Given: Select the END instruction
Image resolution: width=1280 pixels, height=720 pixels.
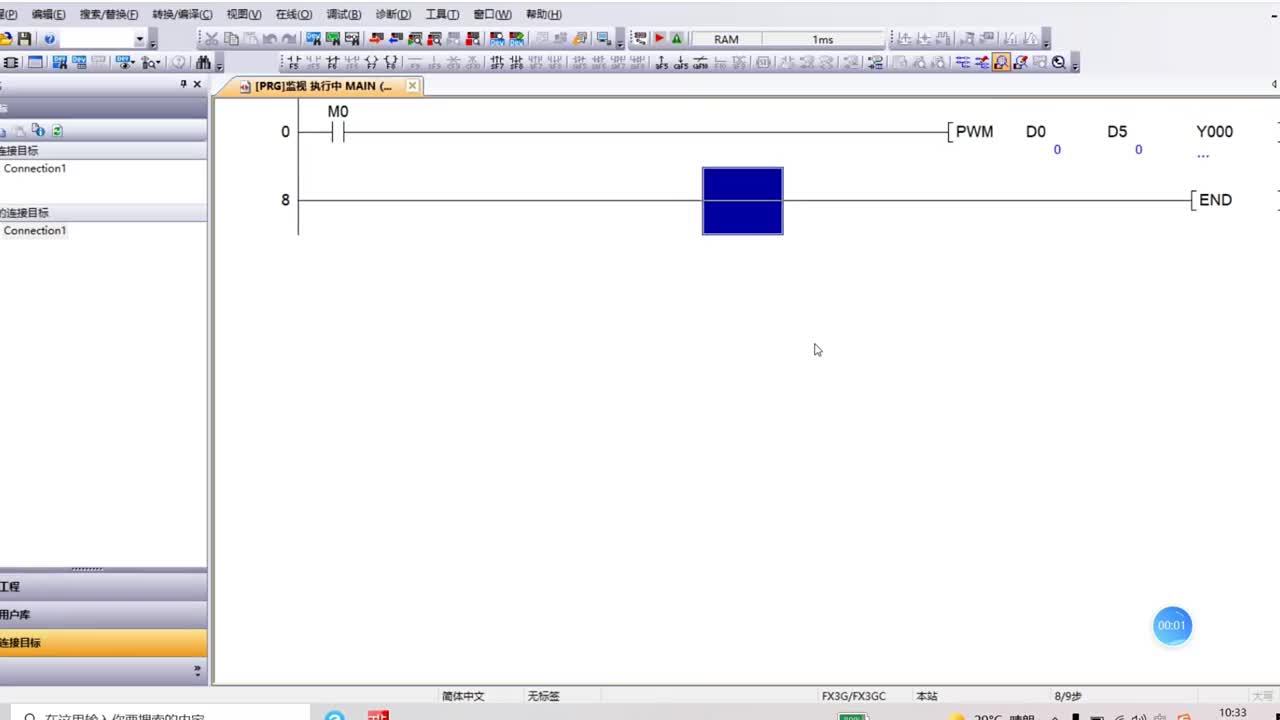Looking at the screenshot, I should 1215,200.
